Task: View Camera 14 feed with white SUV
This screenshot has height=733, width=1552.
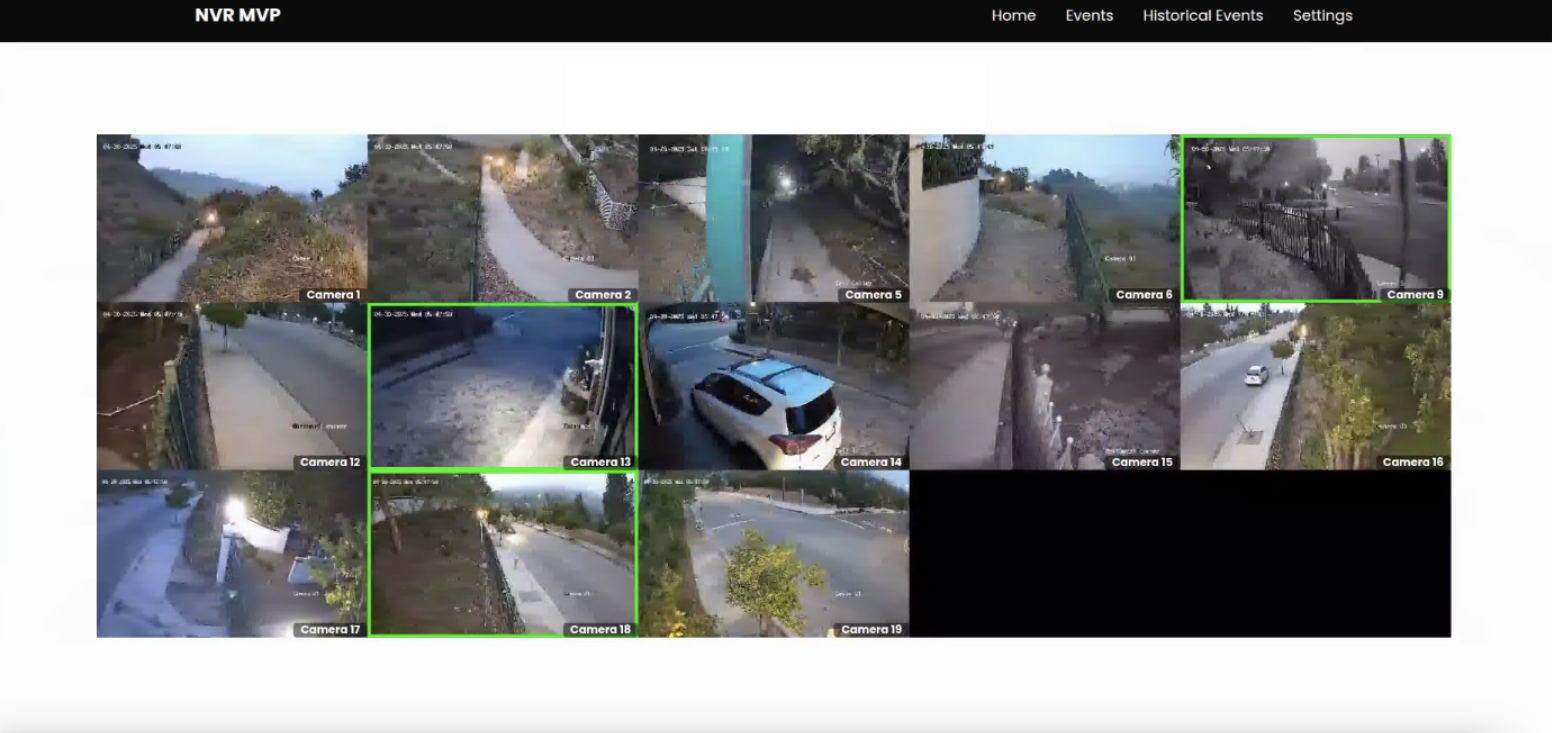Action: tap(774, 386)
